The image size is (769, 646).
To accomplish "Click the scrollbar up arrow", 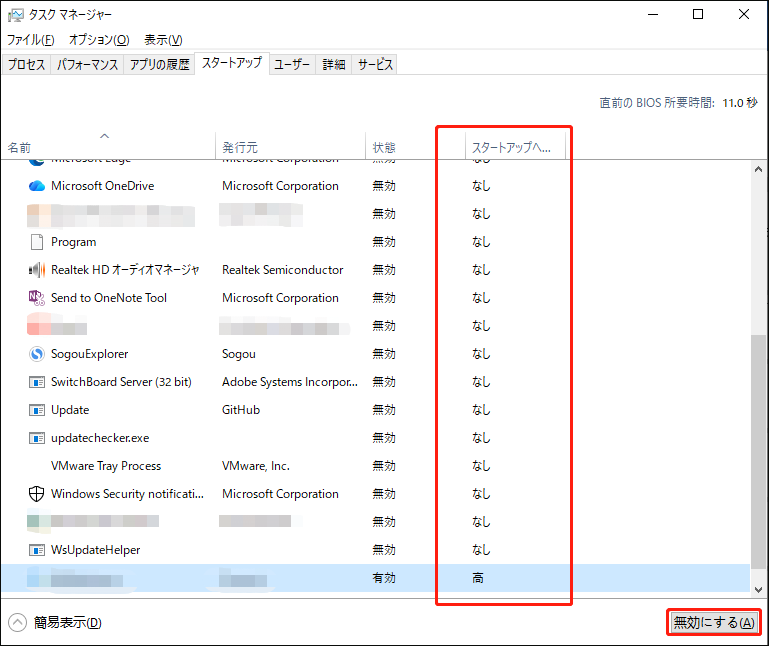I will 758,169.
